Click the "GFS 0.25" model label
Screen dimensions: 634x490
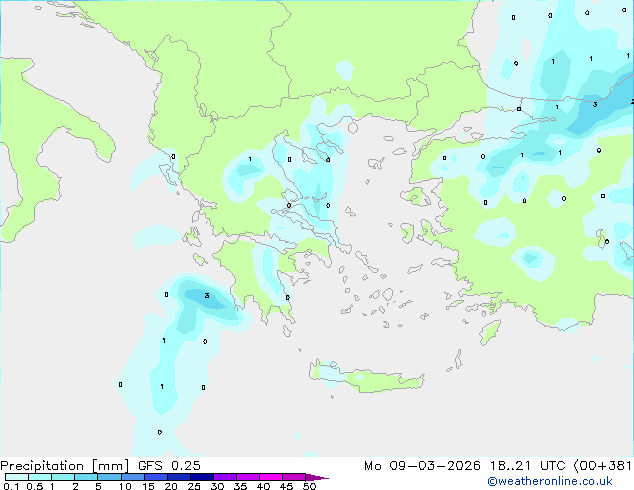pyautogui.click(x=169, y=466)
